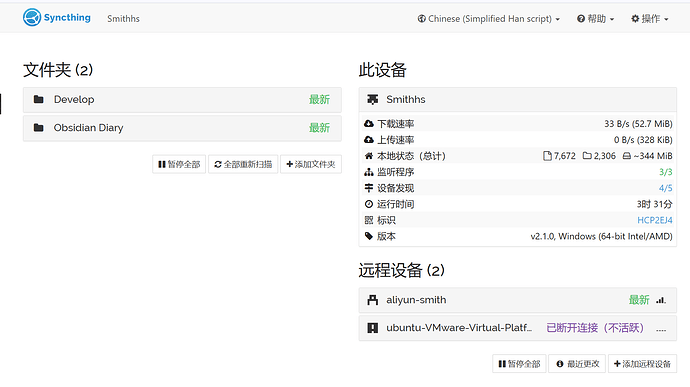Expand the Develop folder row

[x=182, y=100]
